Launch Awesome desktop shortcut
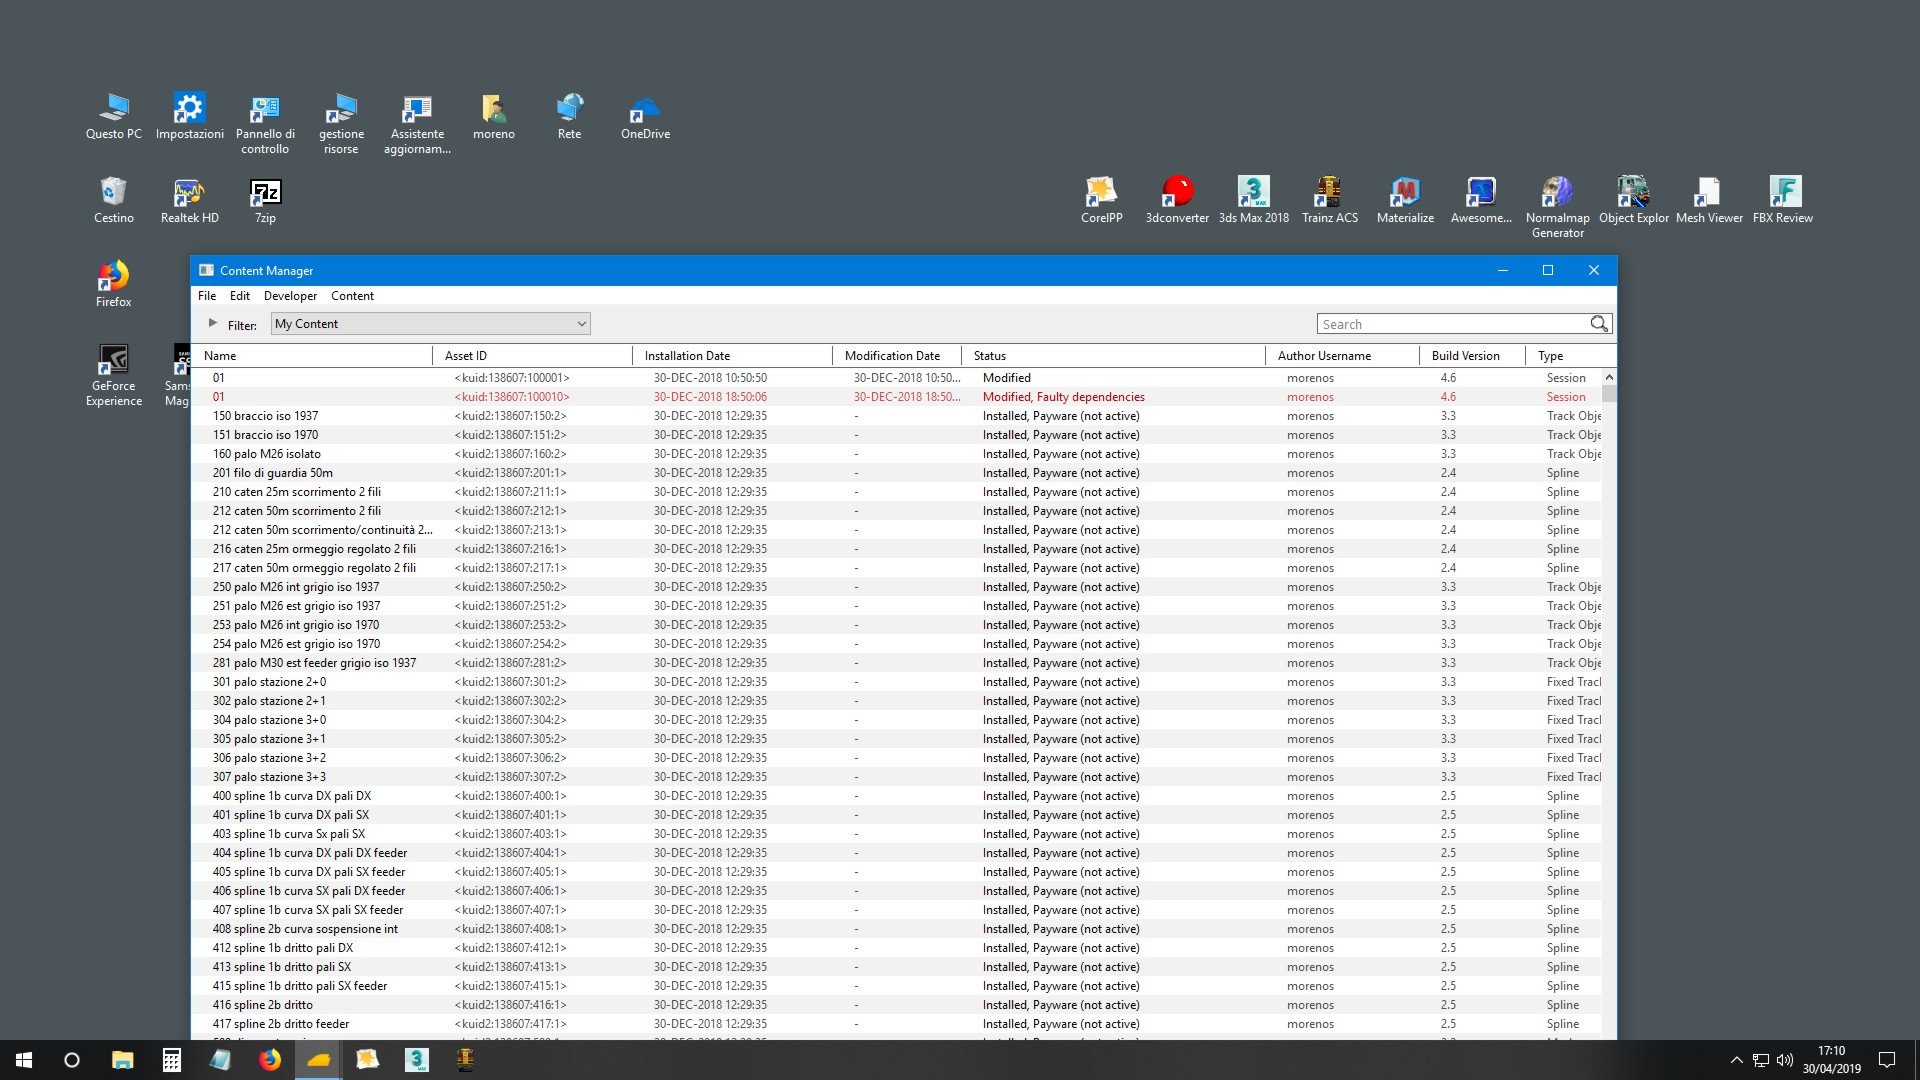The width and height of the screenshot is (1920, 1080). tap(1481, 201)
